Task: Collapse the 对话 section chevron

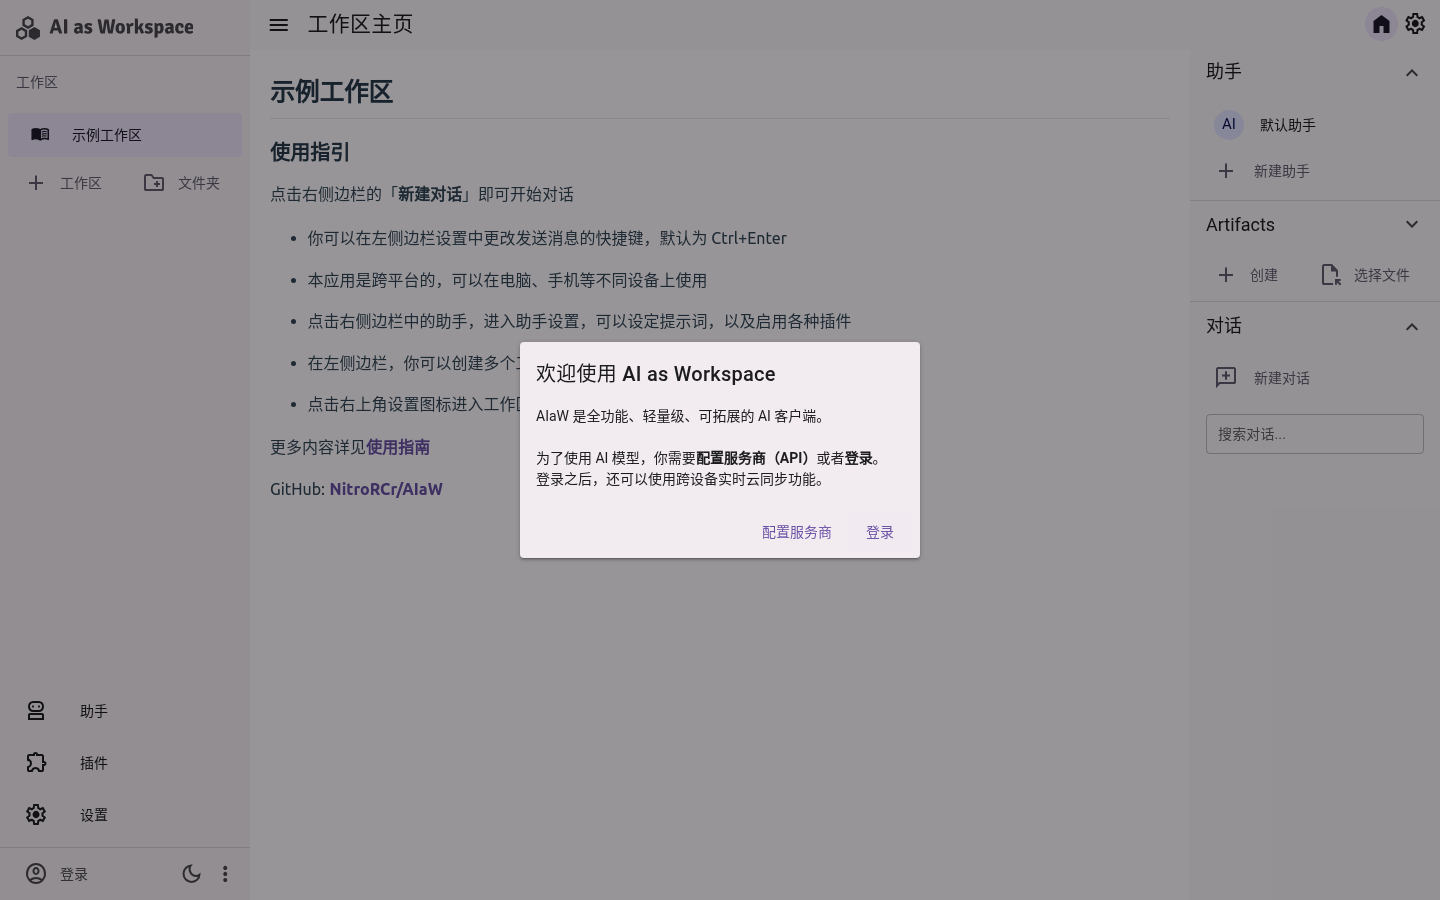Action: tap(1412, 326)
